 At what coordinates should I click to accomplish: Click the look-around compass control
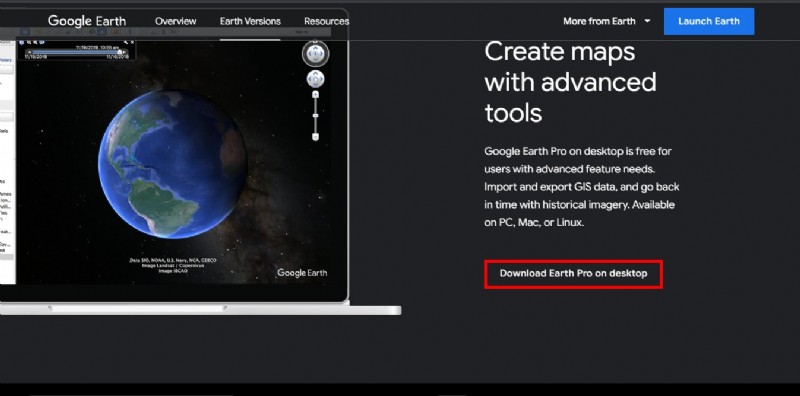point(315,54)
